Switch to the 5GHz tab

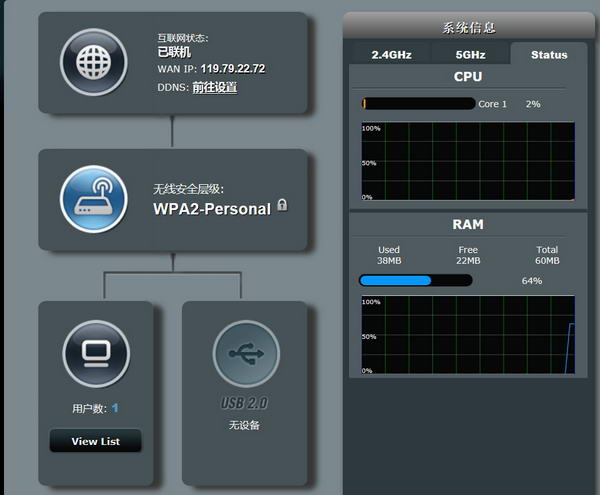(x=470, y=55)
